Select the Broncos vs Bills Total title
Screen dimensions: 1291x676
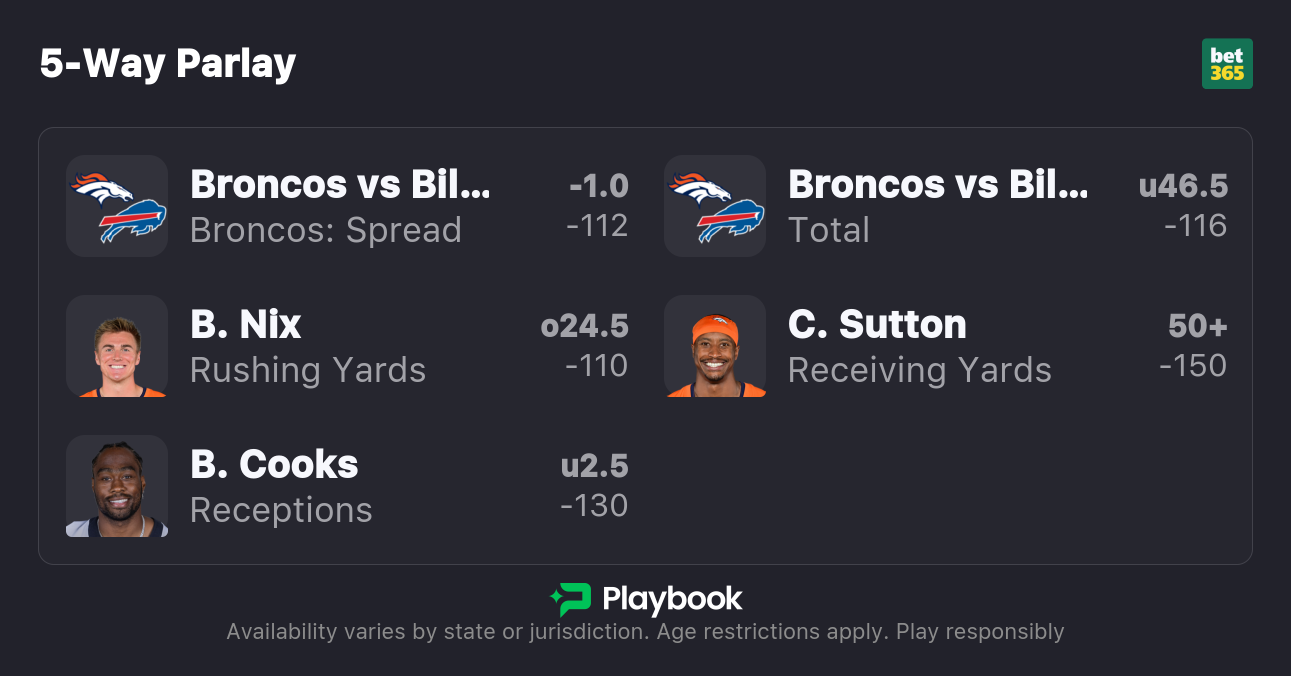point(938,185)
